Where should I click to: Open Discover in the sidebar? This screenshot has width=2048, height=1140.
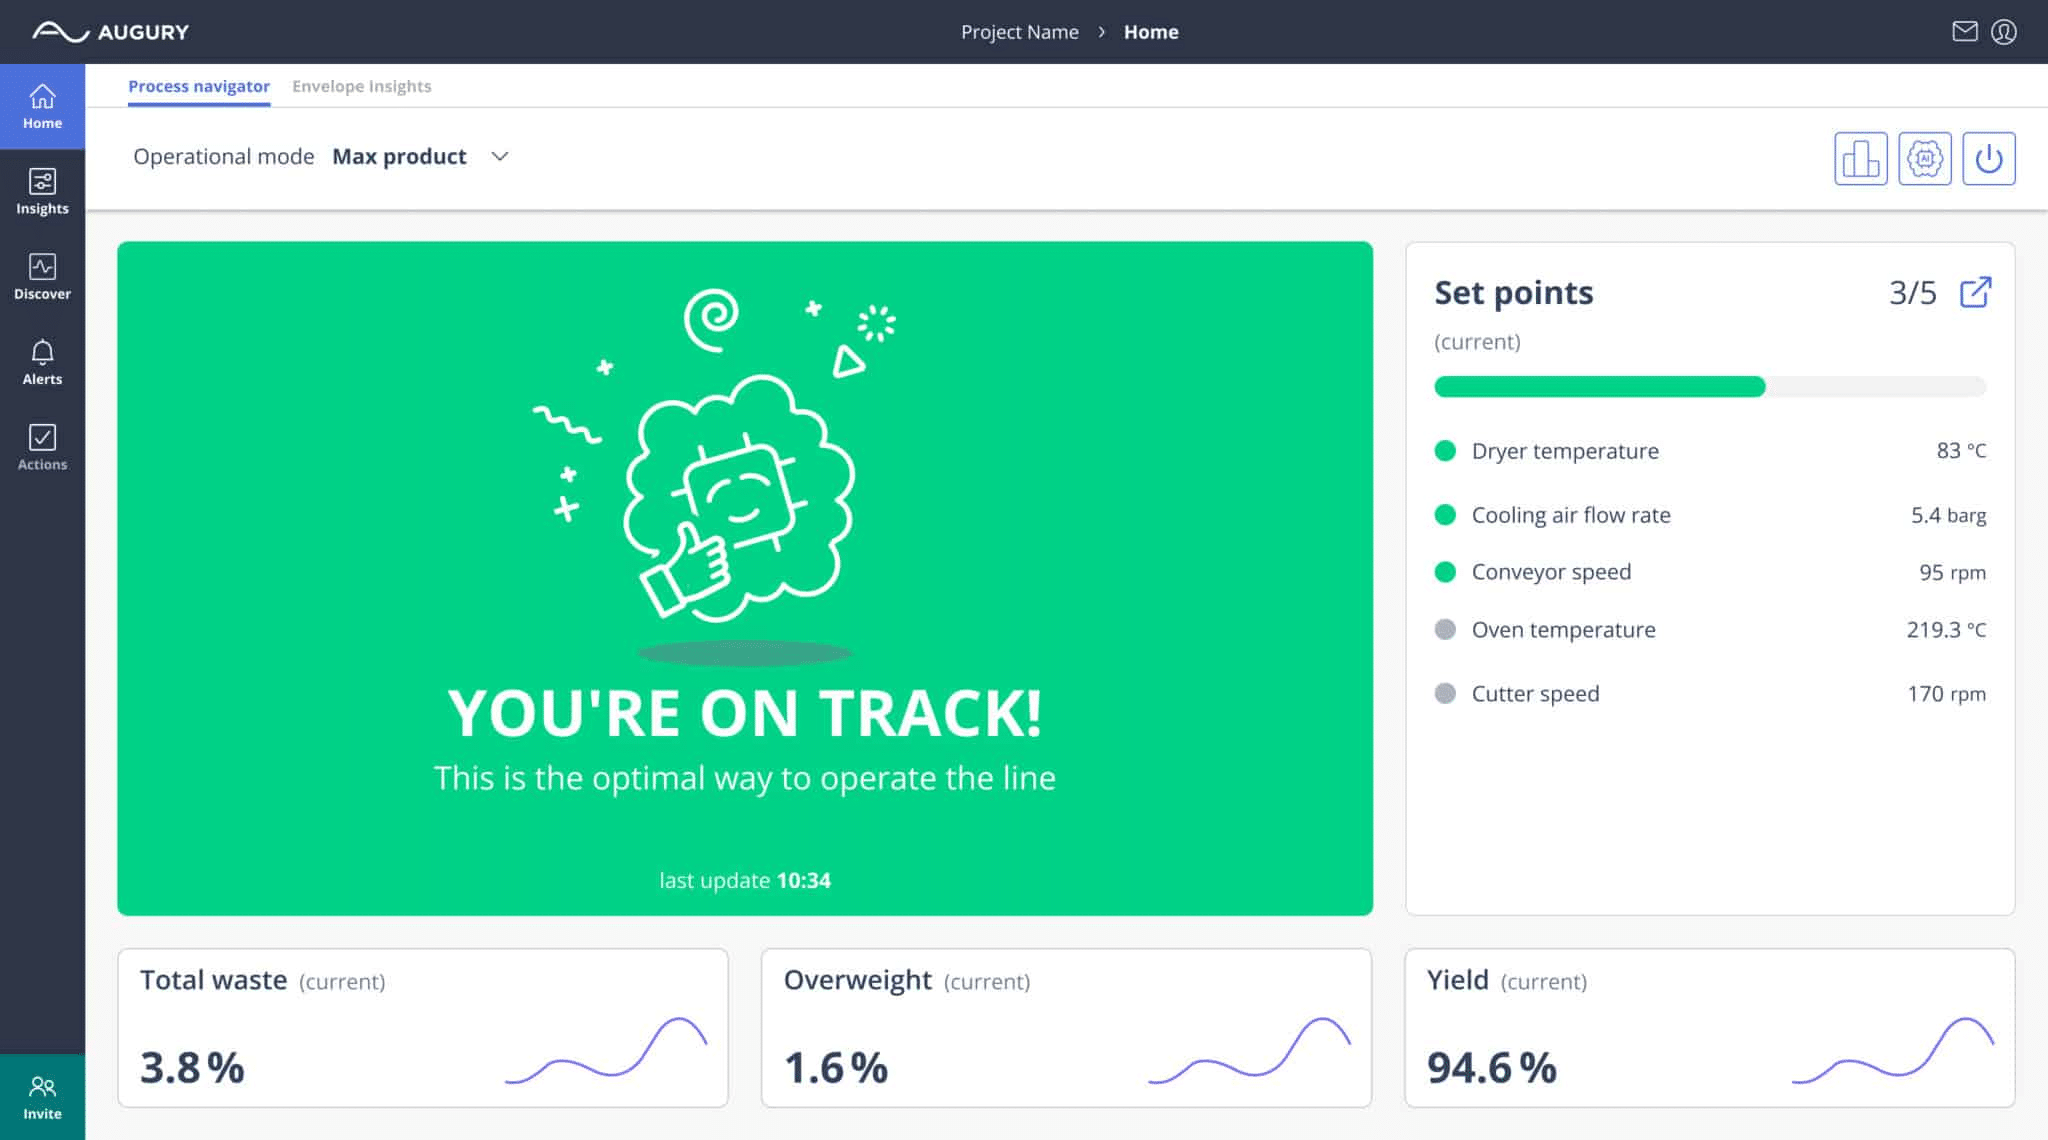point(42,277)
